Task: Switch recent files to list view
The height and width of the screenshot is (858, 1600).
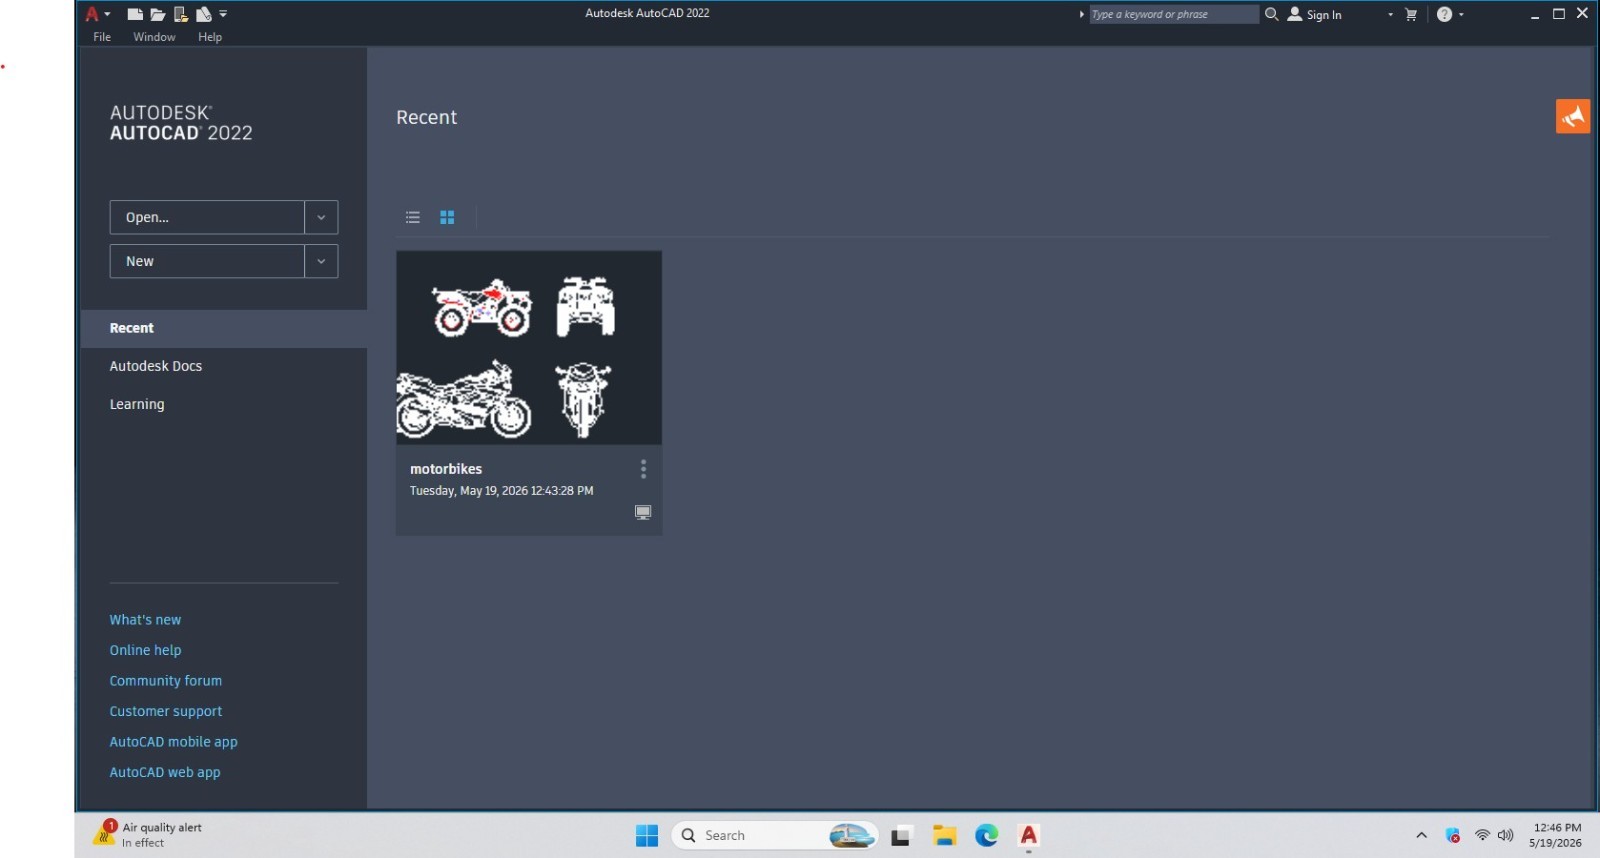Action: [x=413, y=217]
